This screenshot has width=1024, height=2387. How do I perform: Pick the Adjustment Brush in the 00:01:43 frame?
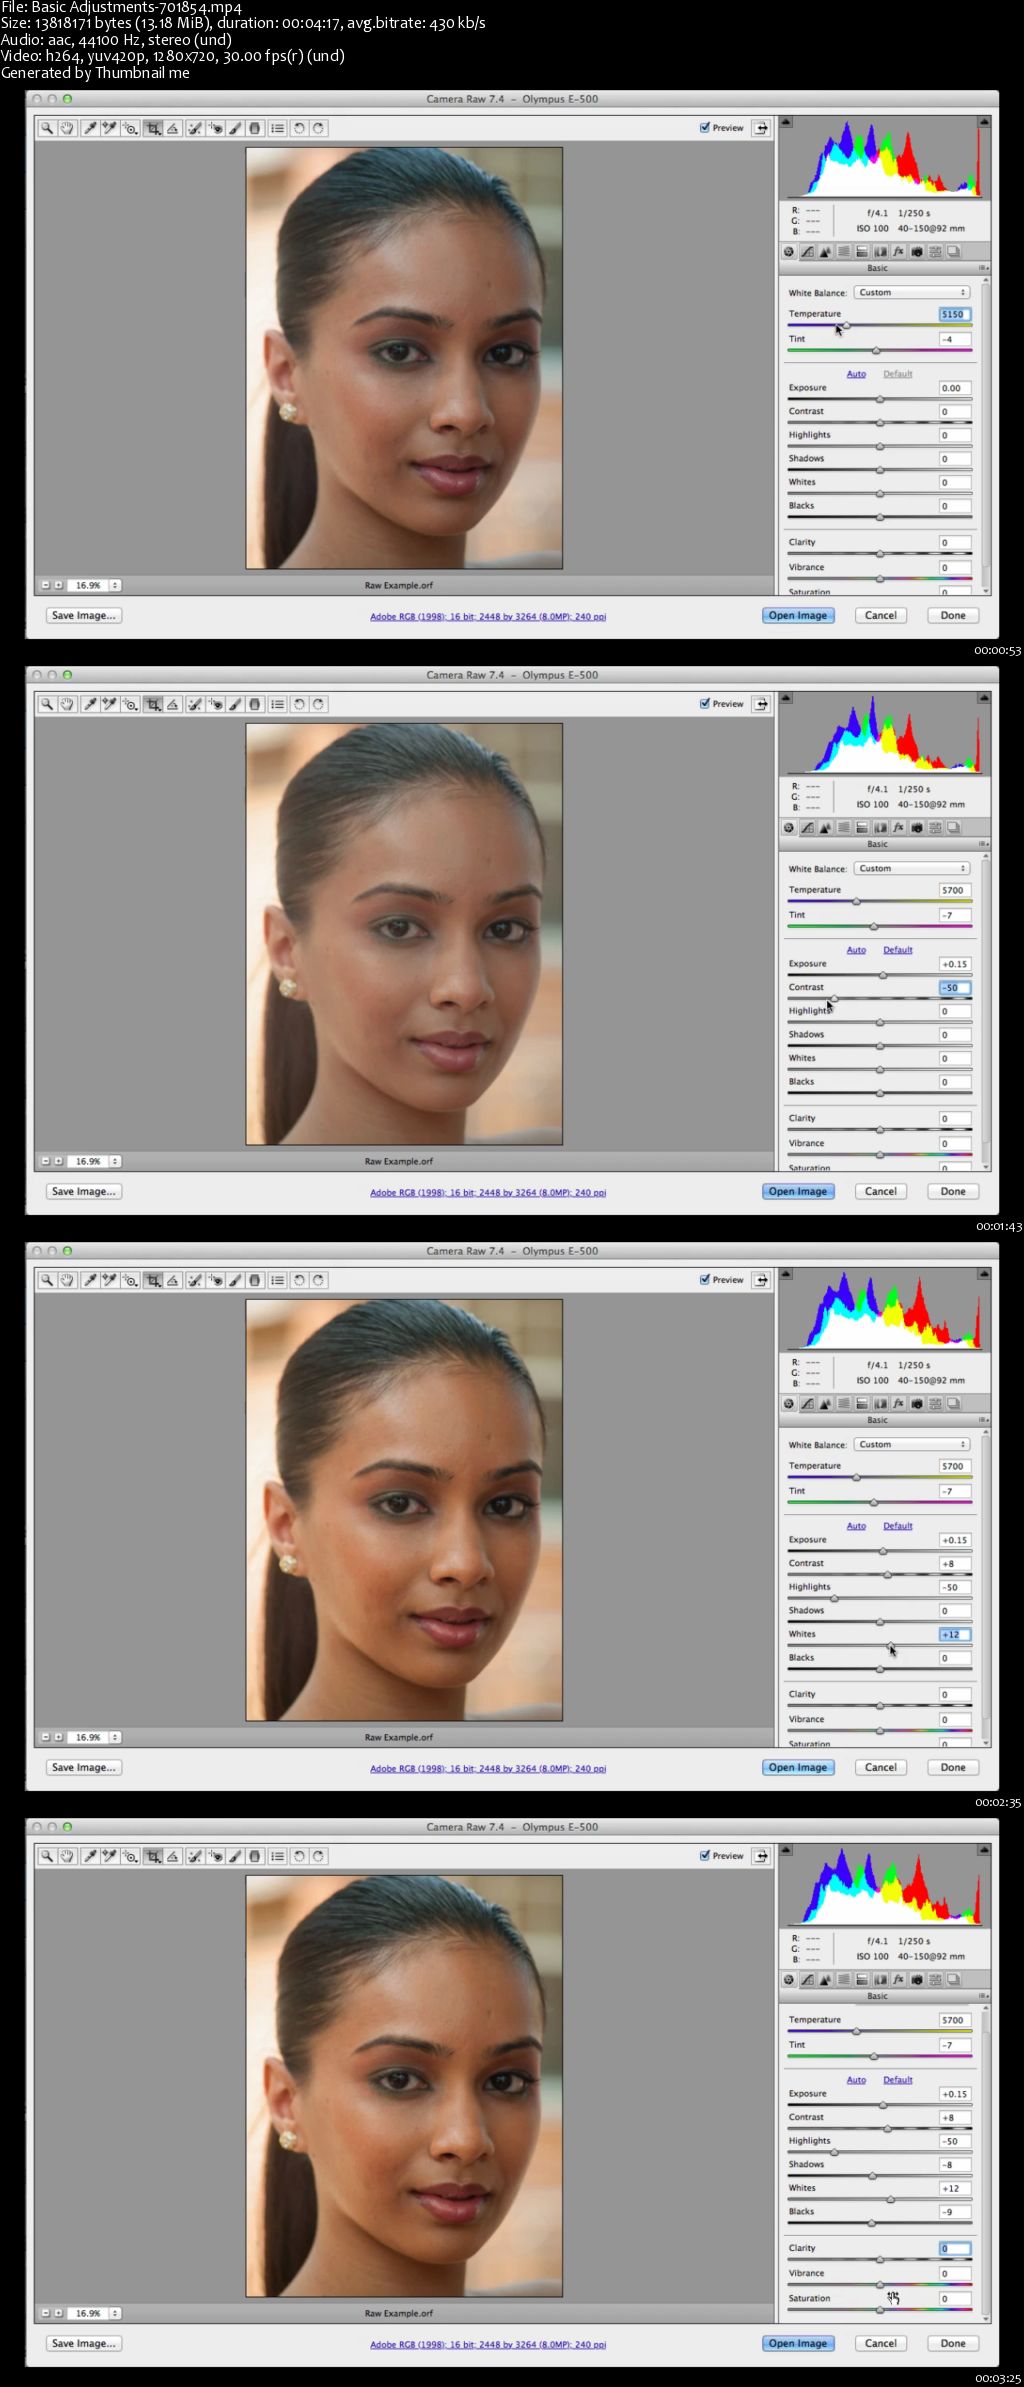(235, 704)
